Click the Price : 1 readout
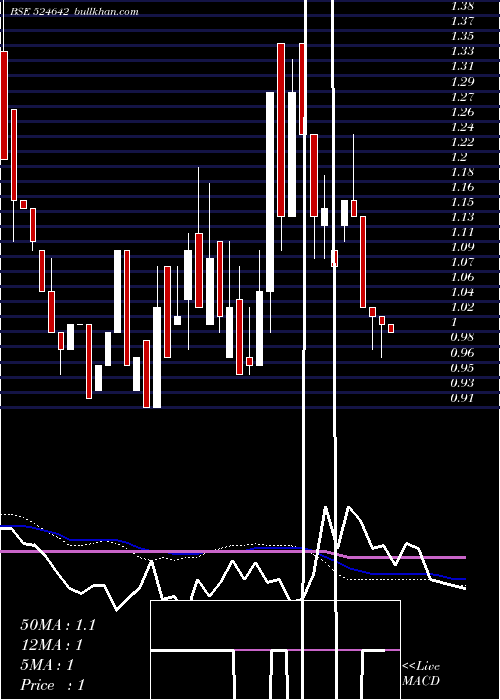 pos(52,685)
